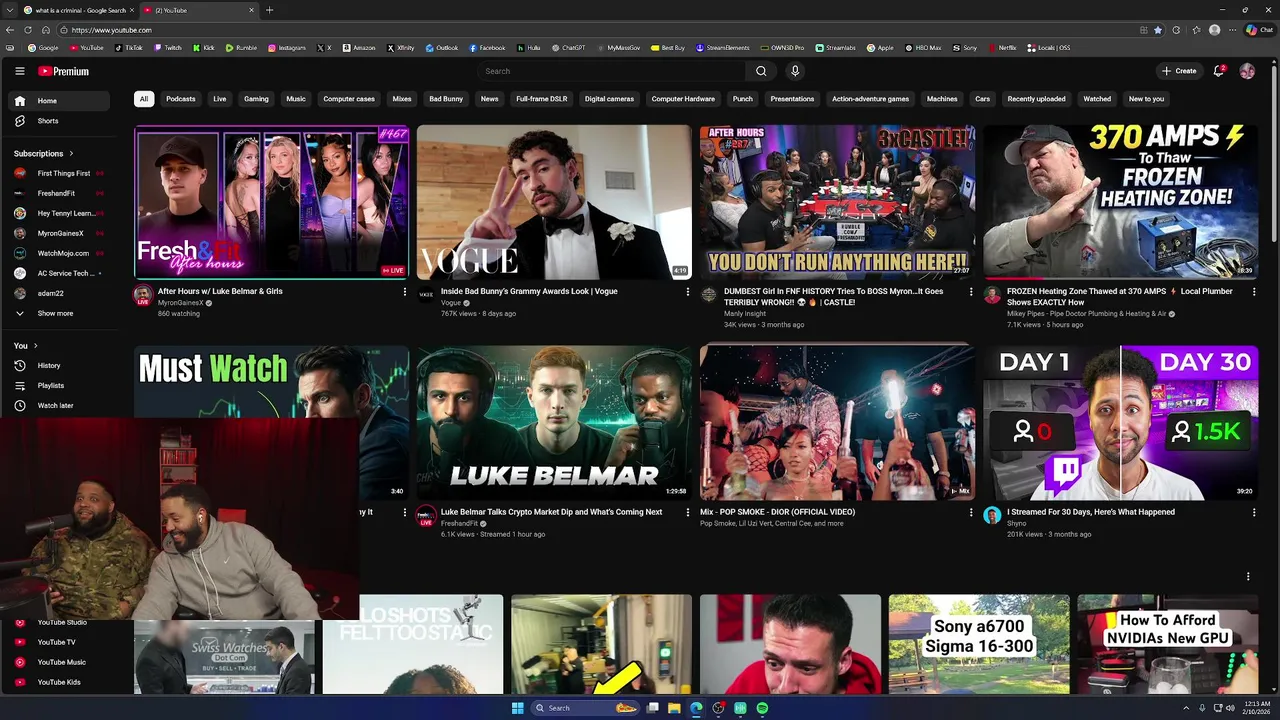The image size is (1280, 720).
Task: Open Spotify from the taskbar
Action: coord(762,708)
